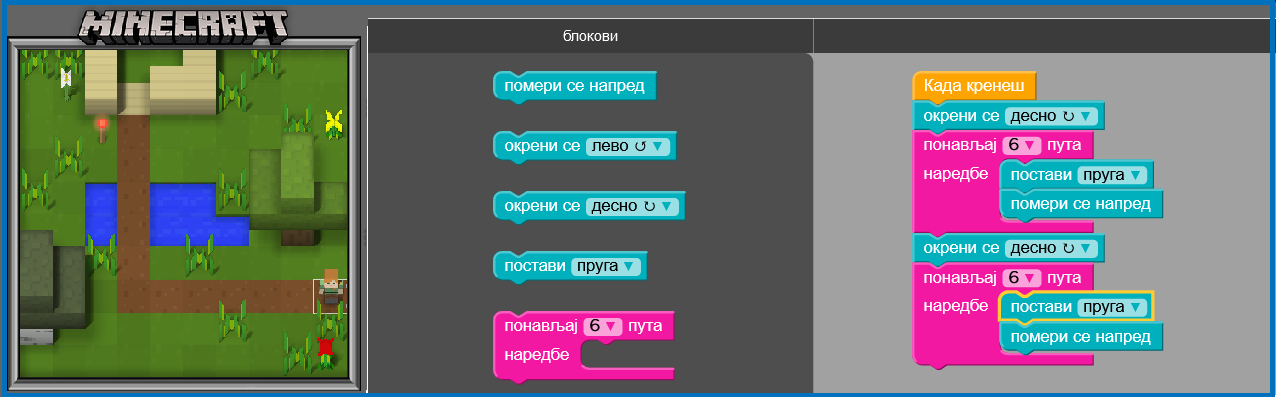1276x397 pixels.
Task: Click the toolbox 'понављај' repeat block
Action: tap(584, 345)
